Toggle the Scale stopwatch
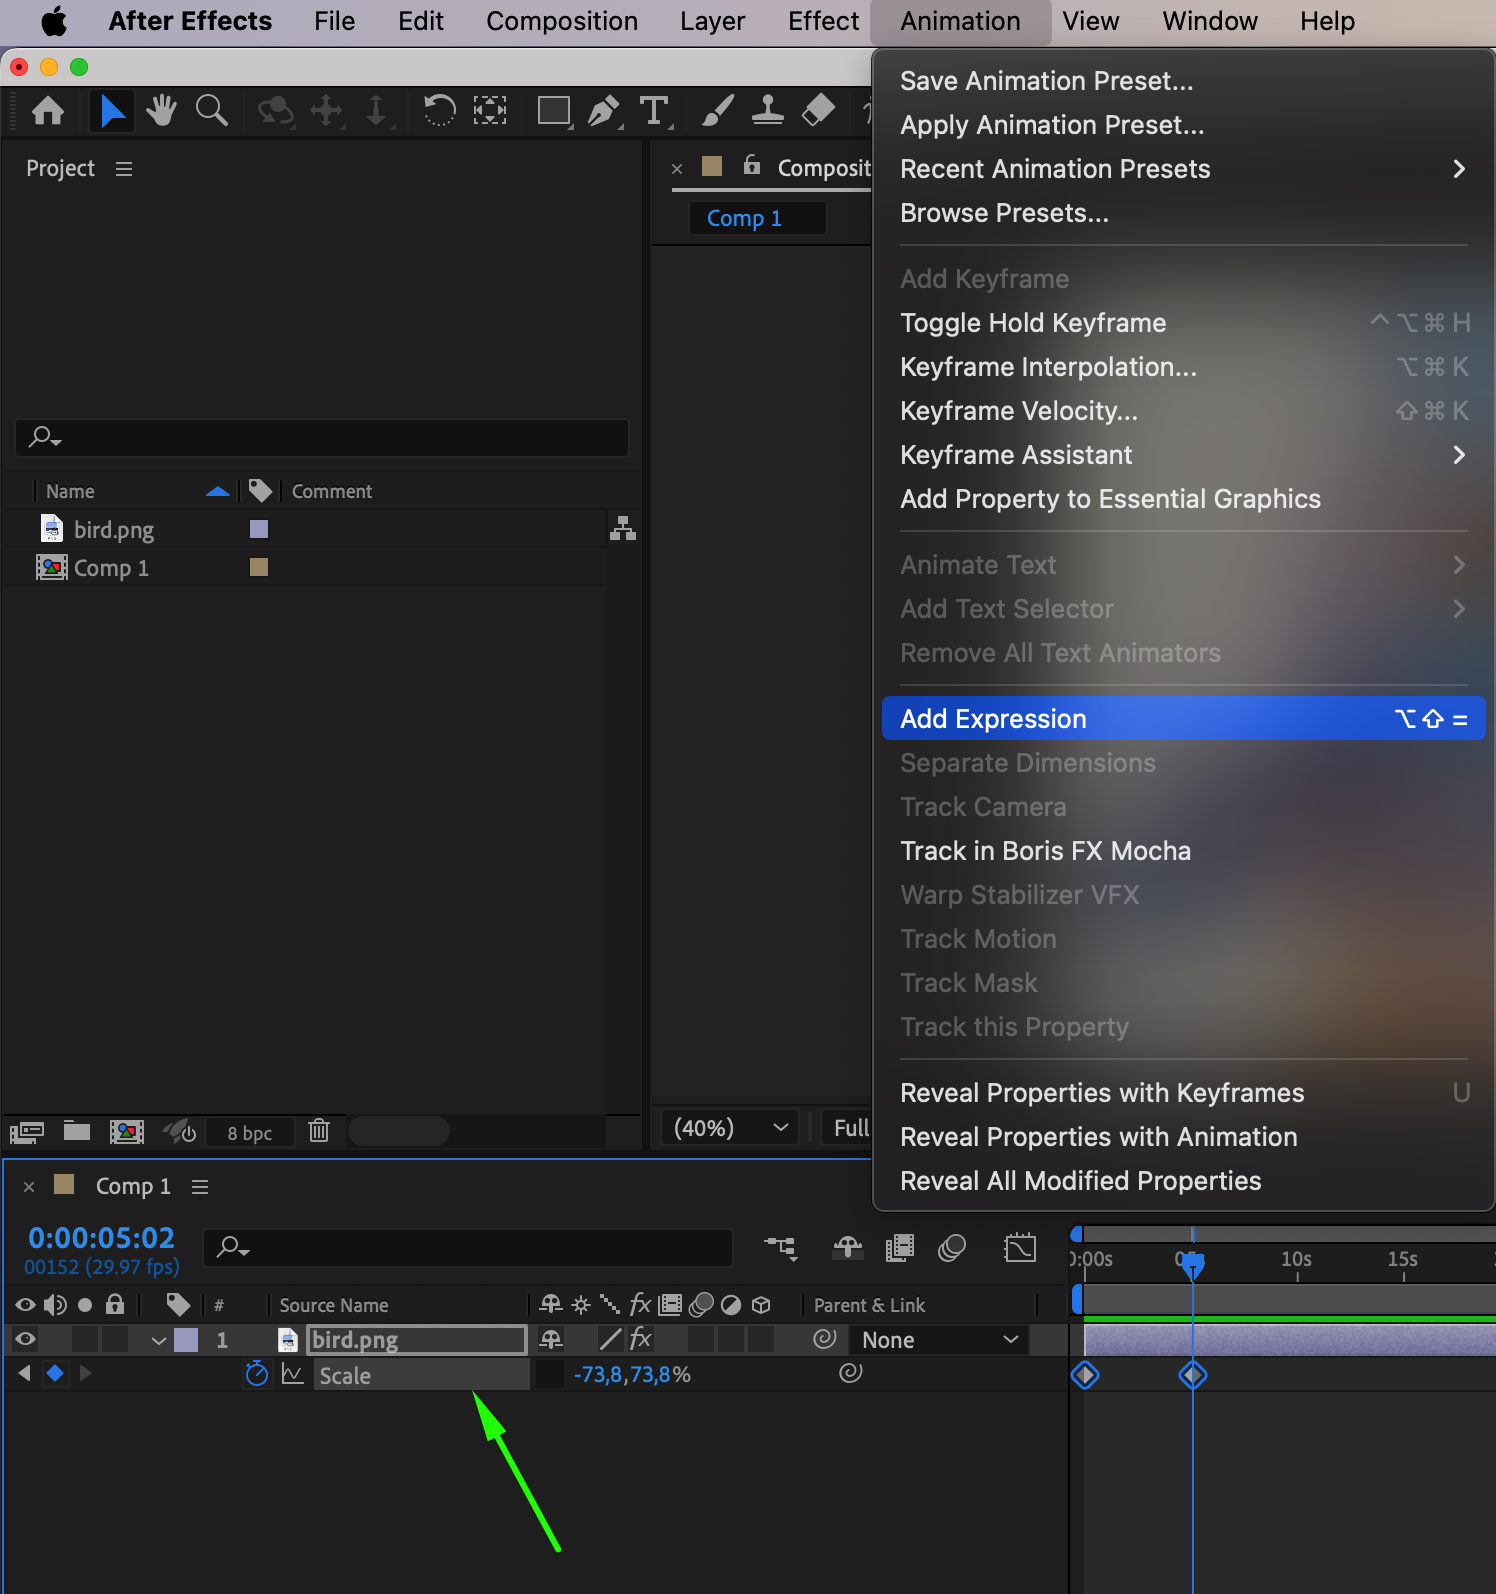This screenshot has width=1496, height=1594. coord(257,1374)
